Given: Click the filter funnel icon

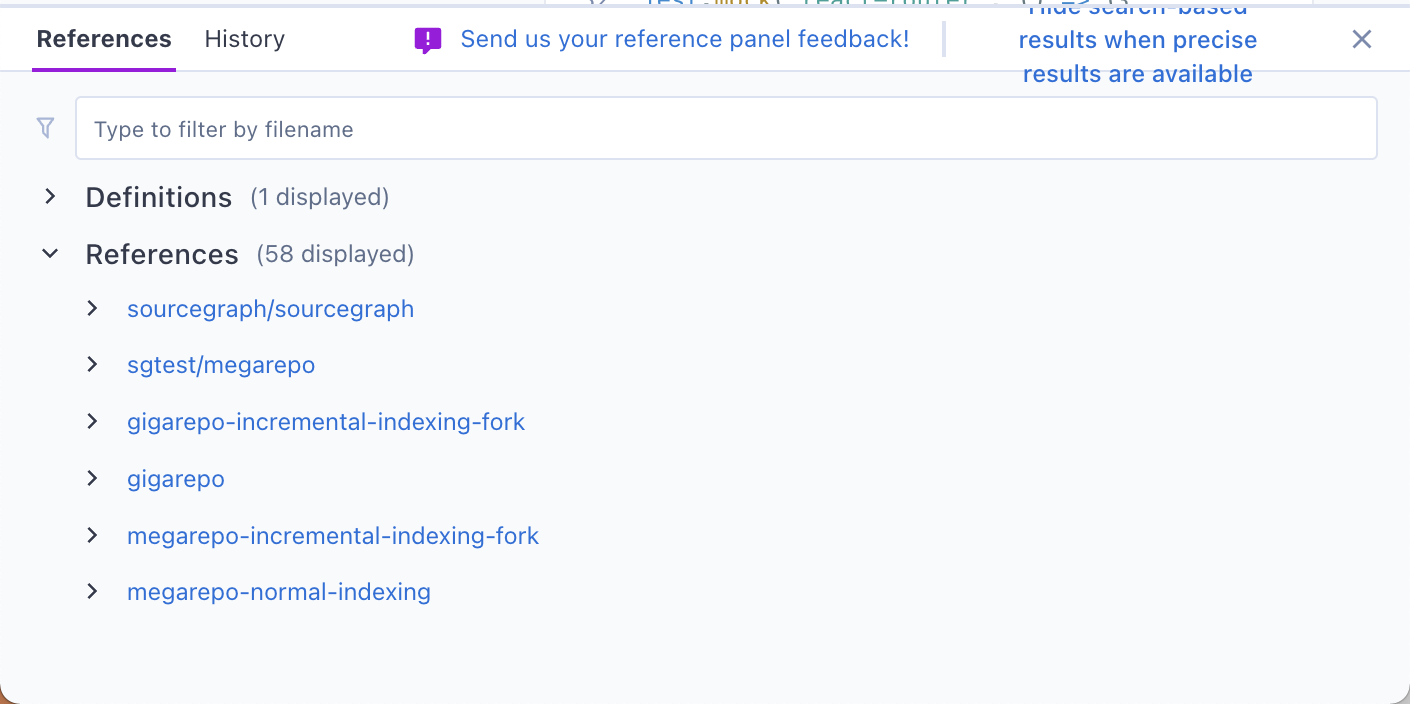Looking at the screenshot, I should click(x=45, y=128).
